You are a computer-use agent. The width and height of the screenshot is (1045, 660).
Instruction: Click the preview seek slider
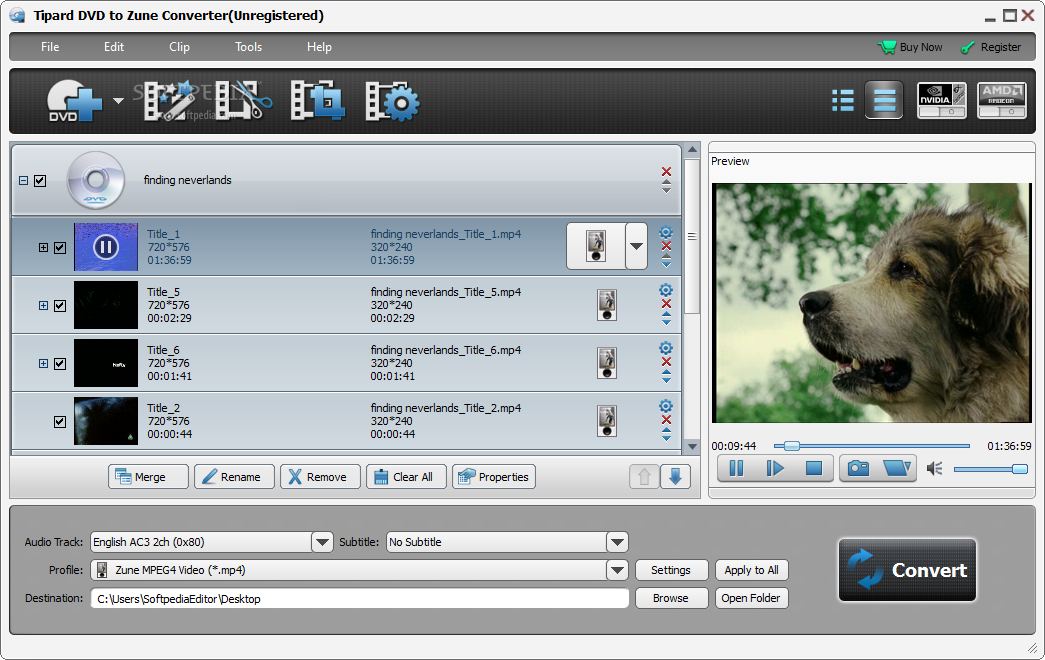872,445
